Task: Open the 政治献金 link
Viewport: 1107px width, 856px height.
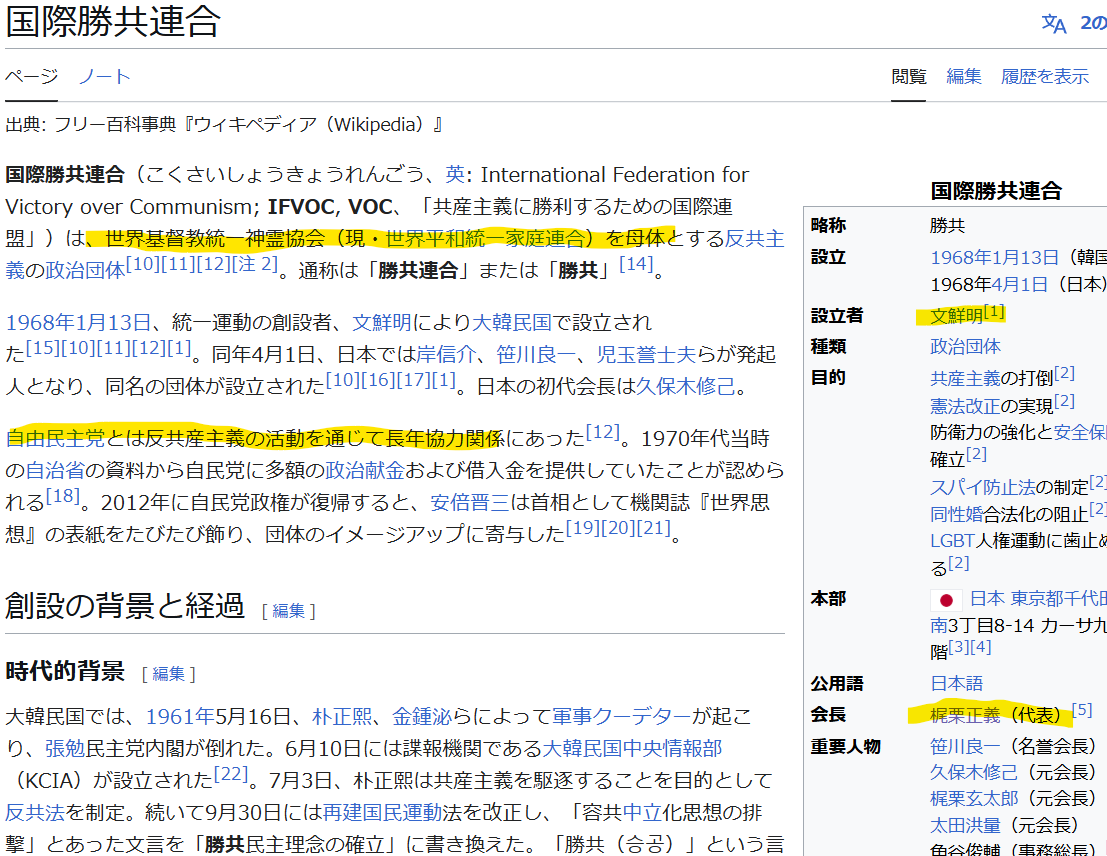Action: pos(365,470)
